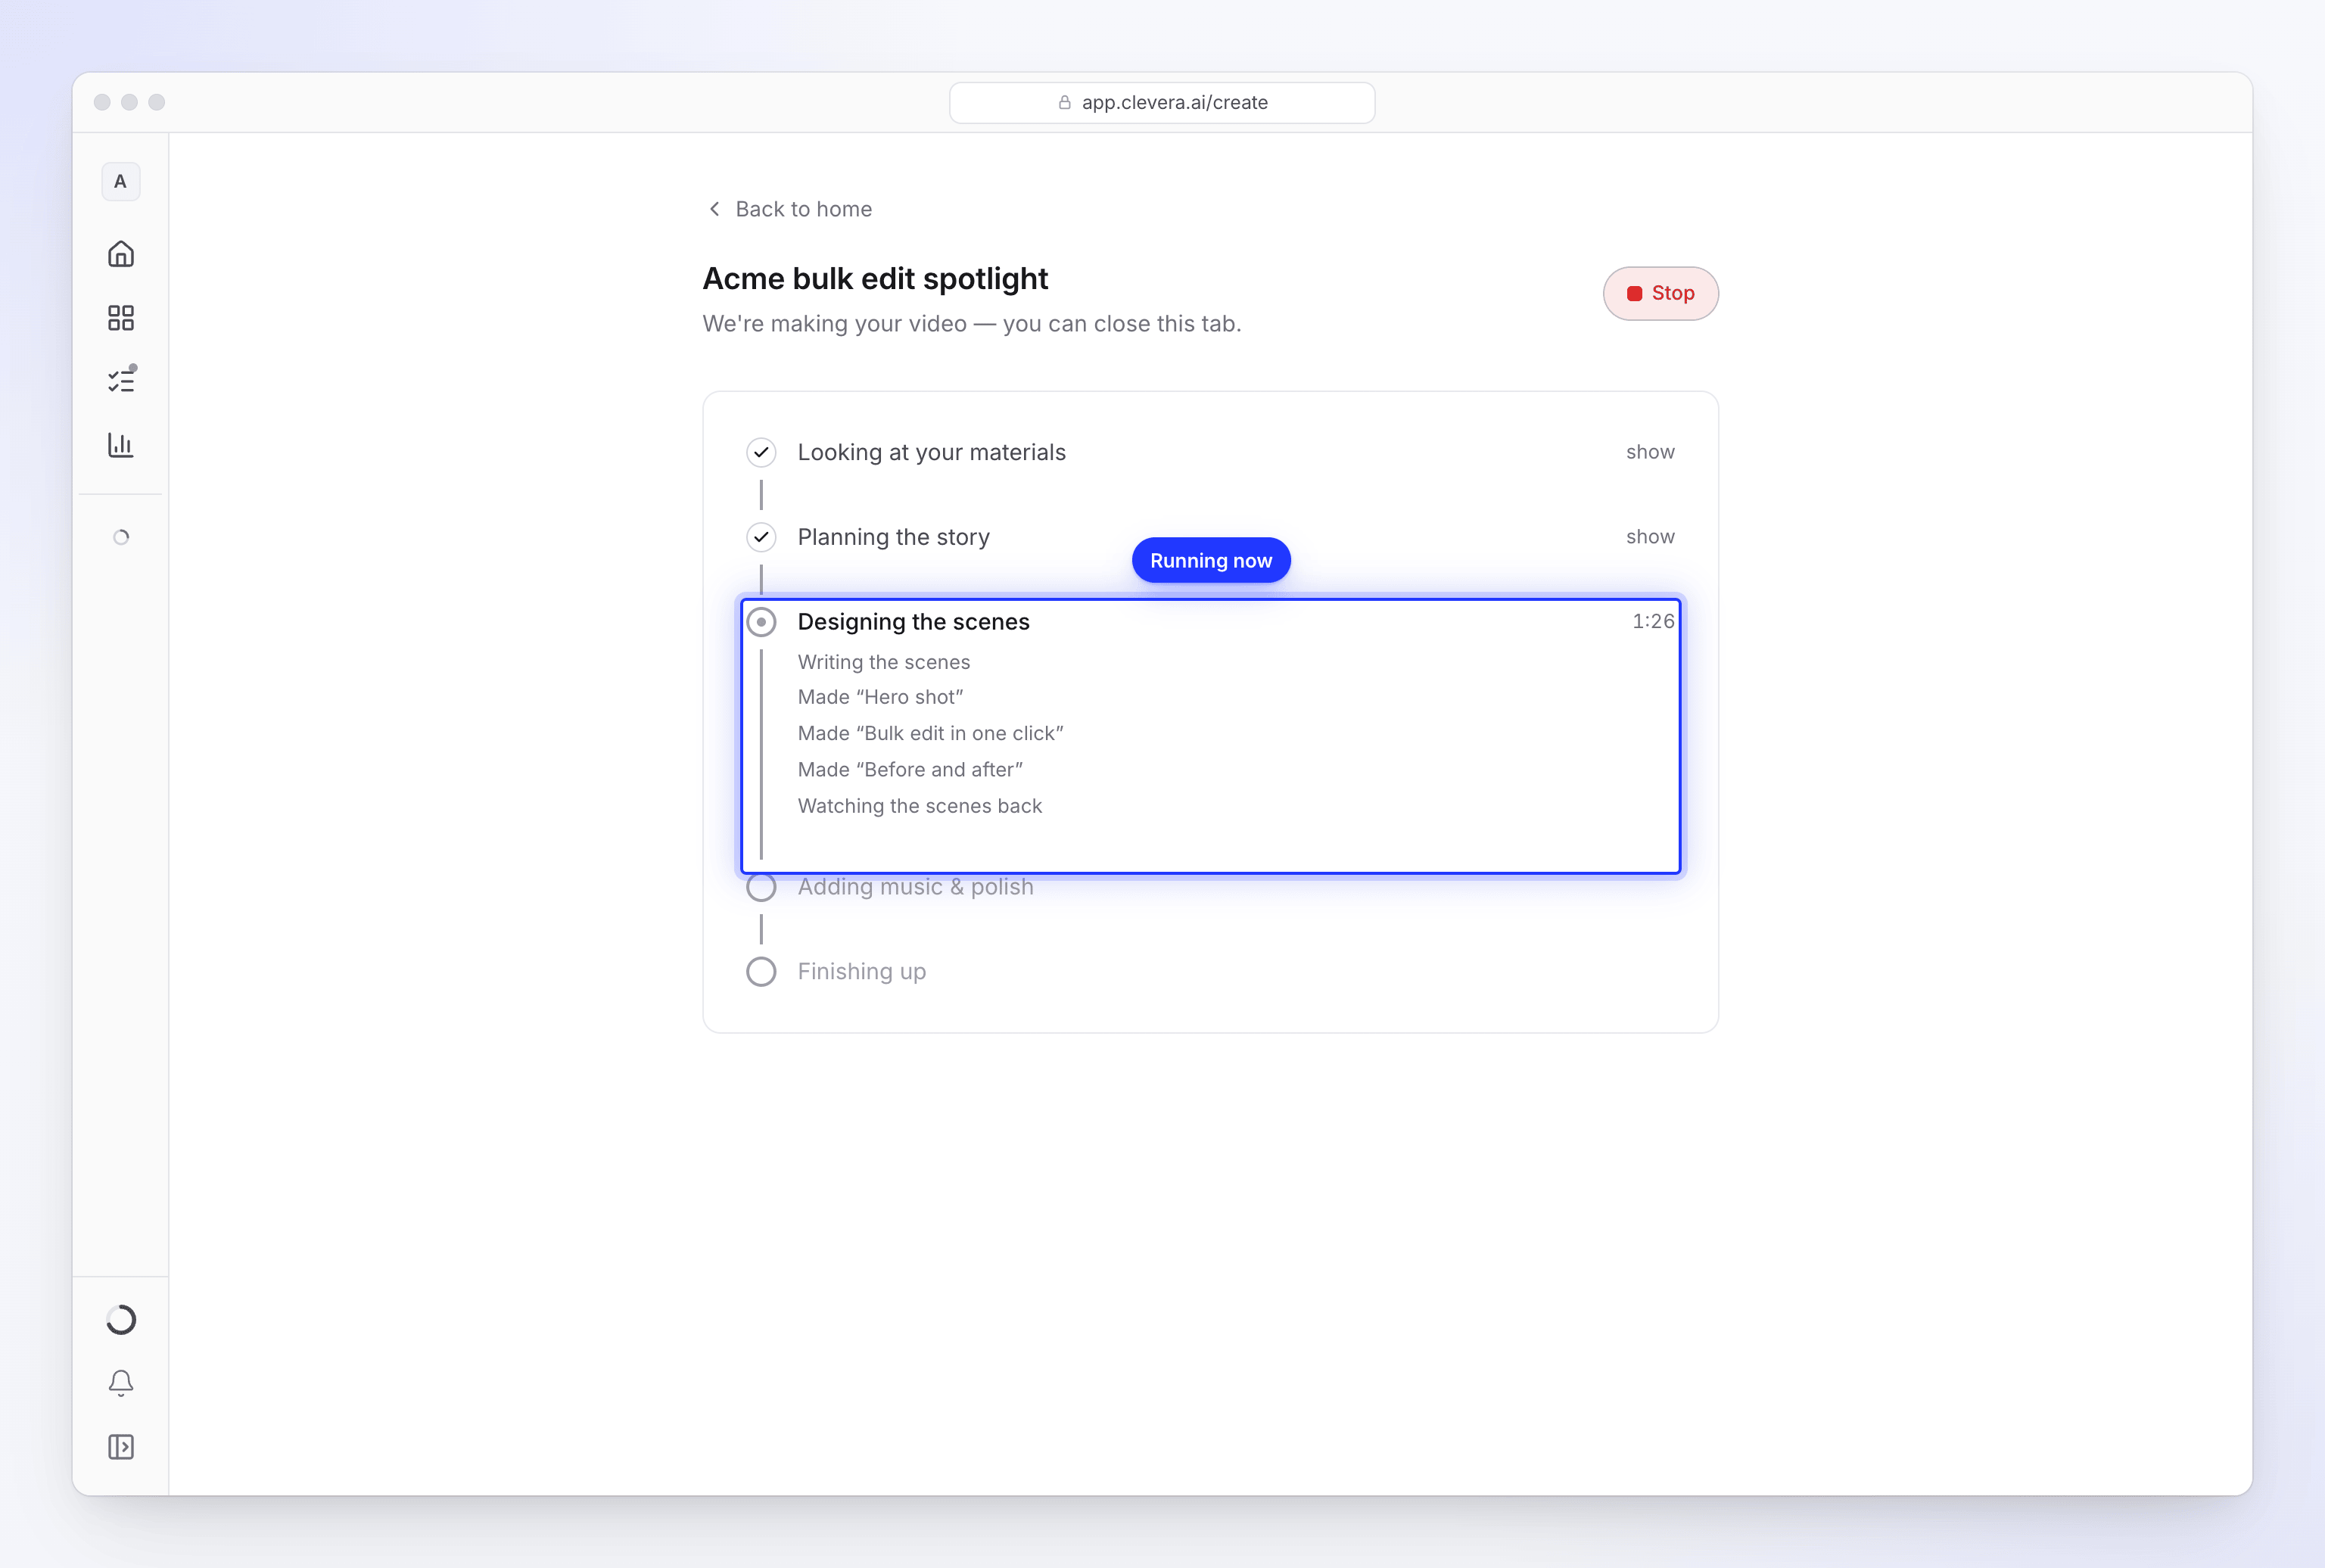Click the Adding music & polish step label
2325x1568 pixels.
(x=915, y=887)
